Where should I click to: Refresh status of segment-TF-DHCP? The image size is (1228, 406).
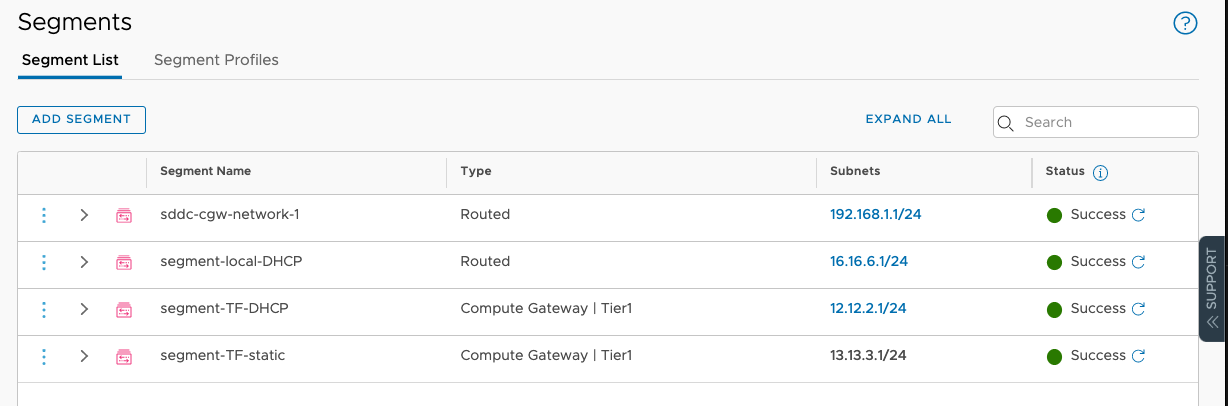pos(1138,309)
